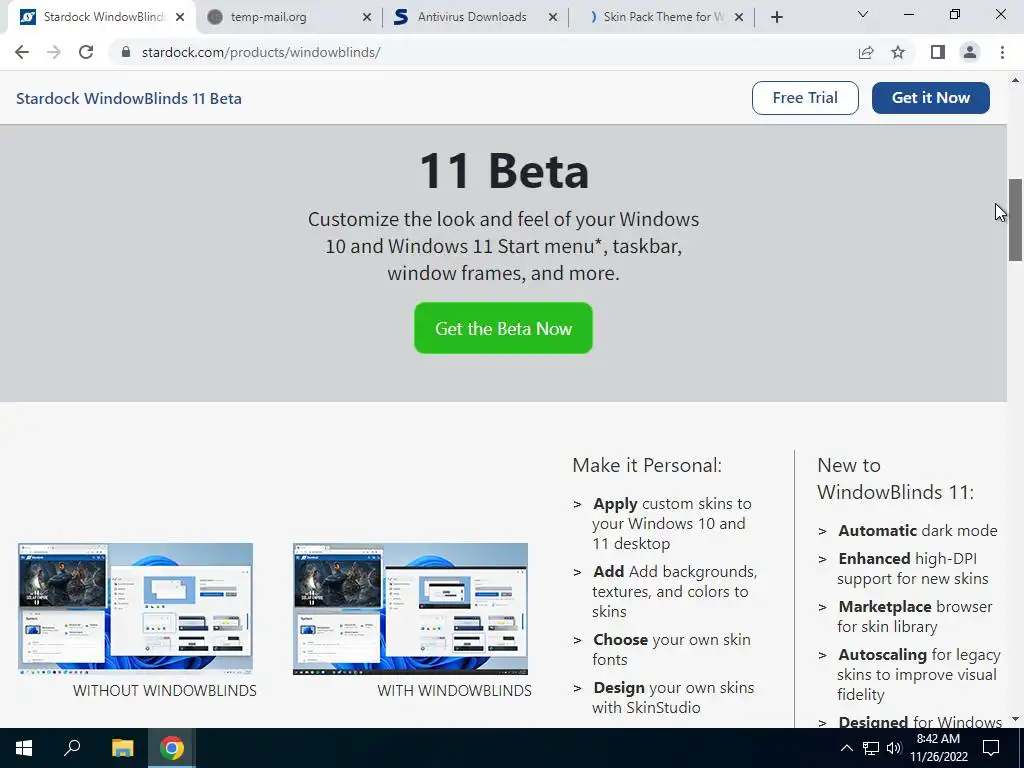Click the Chrome taskbar icon

pos(172,748)
